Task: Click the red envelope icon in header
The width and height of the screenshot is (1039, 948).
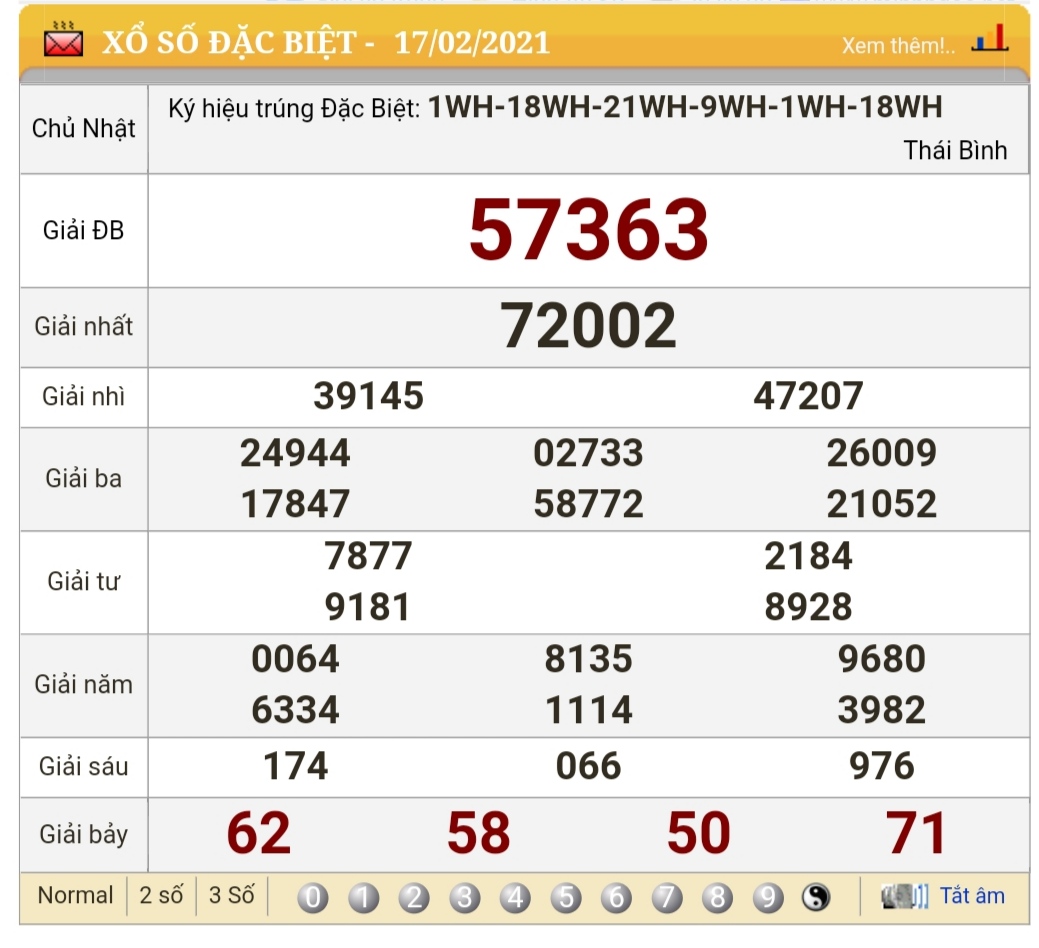Action: point(64,40)
